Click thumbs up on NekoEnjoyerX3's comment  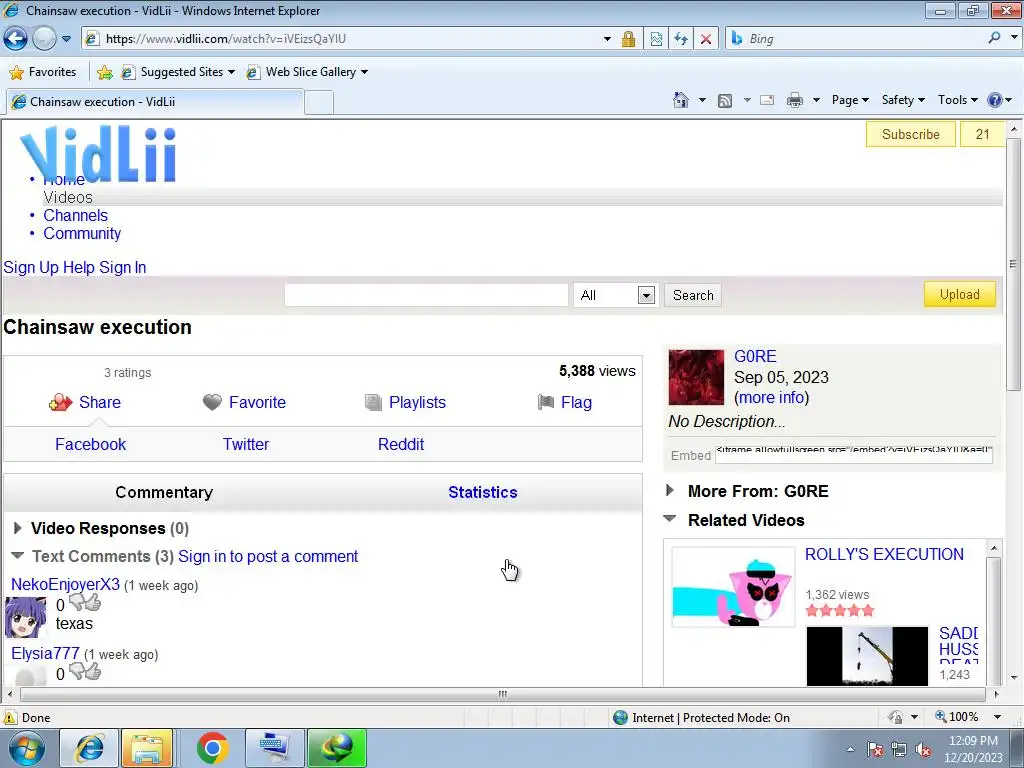[x=93, y=601]
